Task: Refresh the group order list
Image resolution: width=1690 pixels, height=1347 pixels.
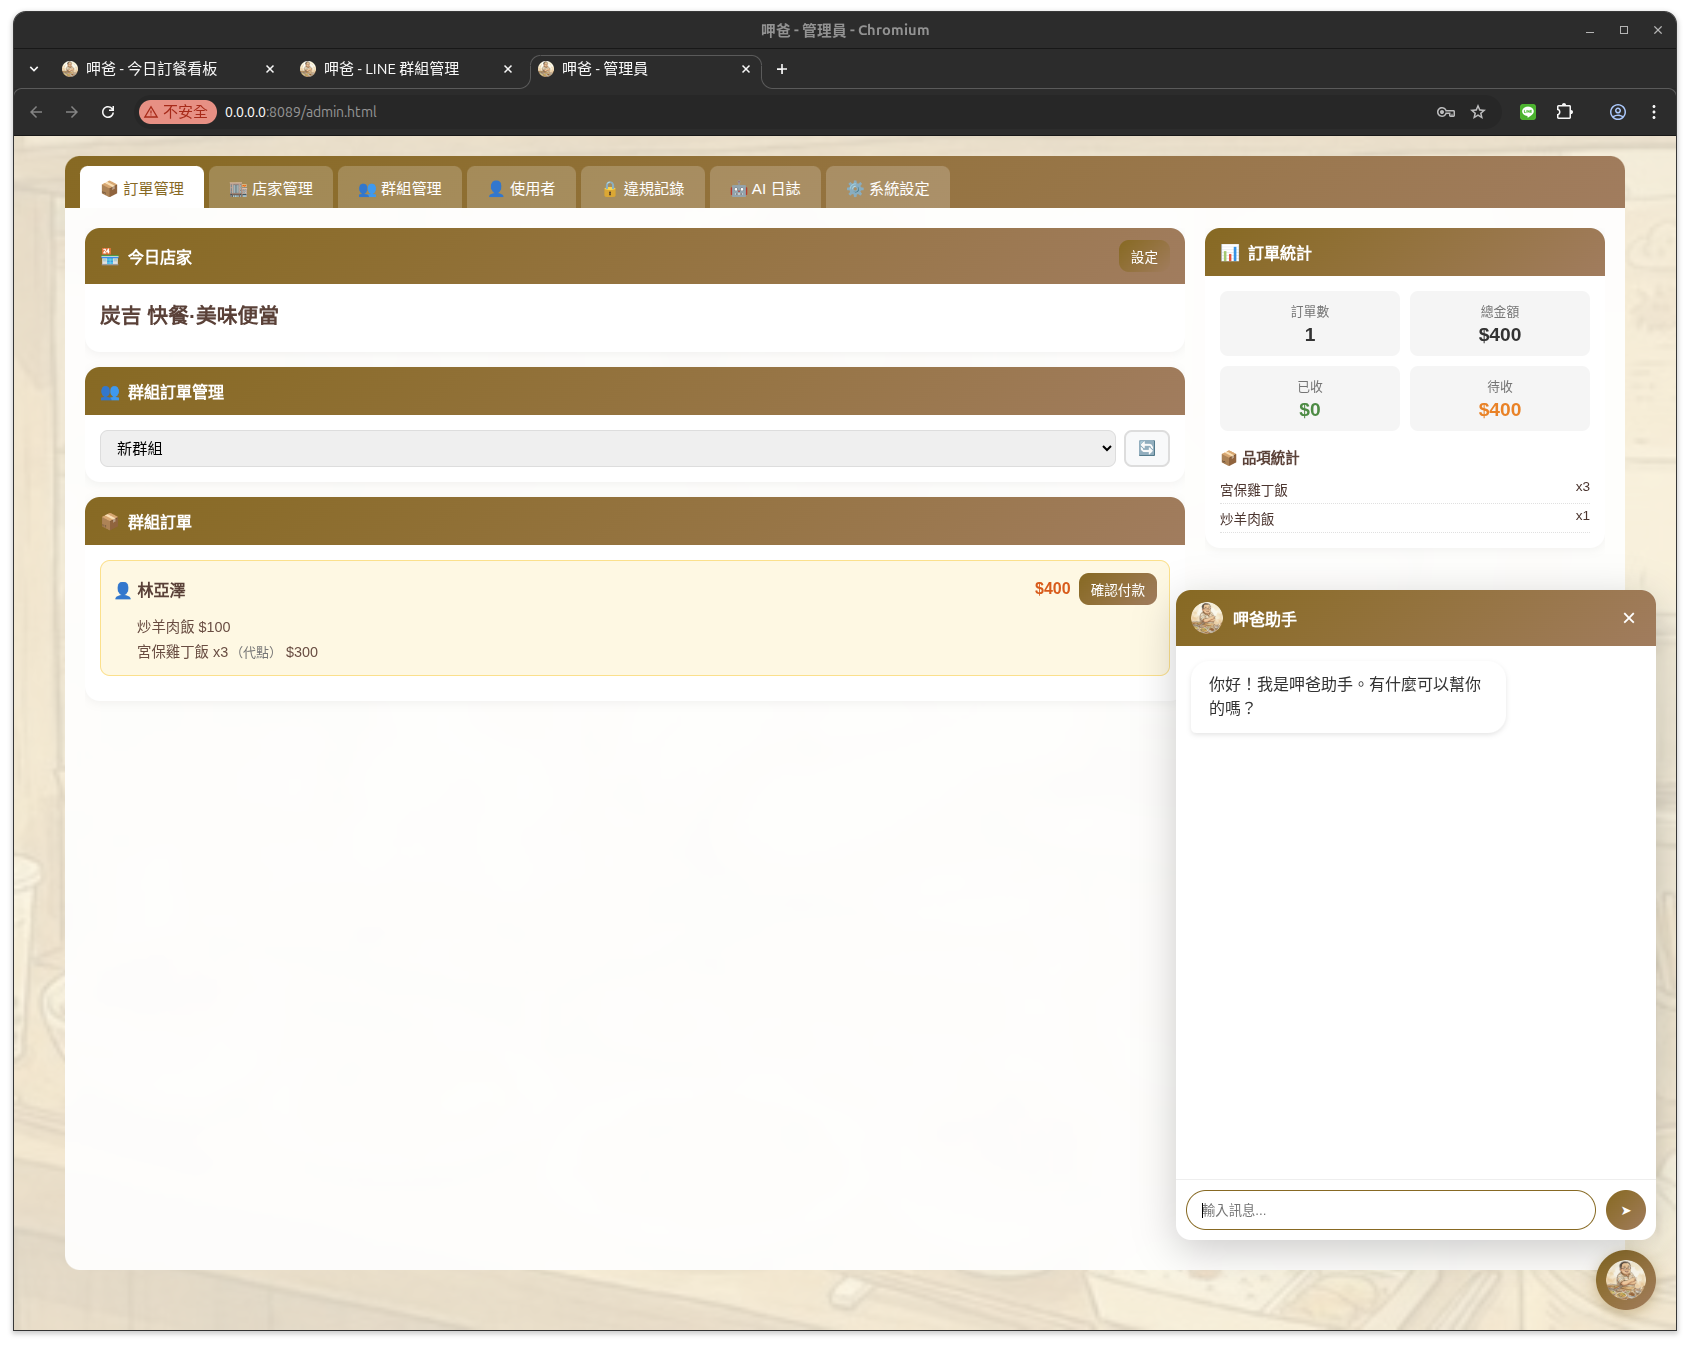Action: (1146, 448)
